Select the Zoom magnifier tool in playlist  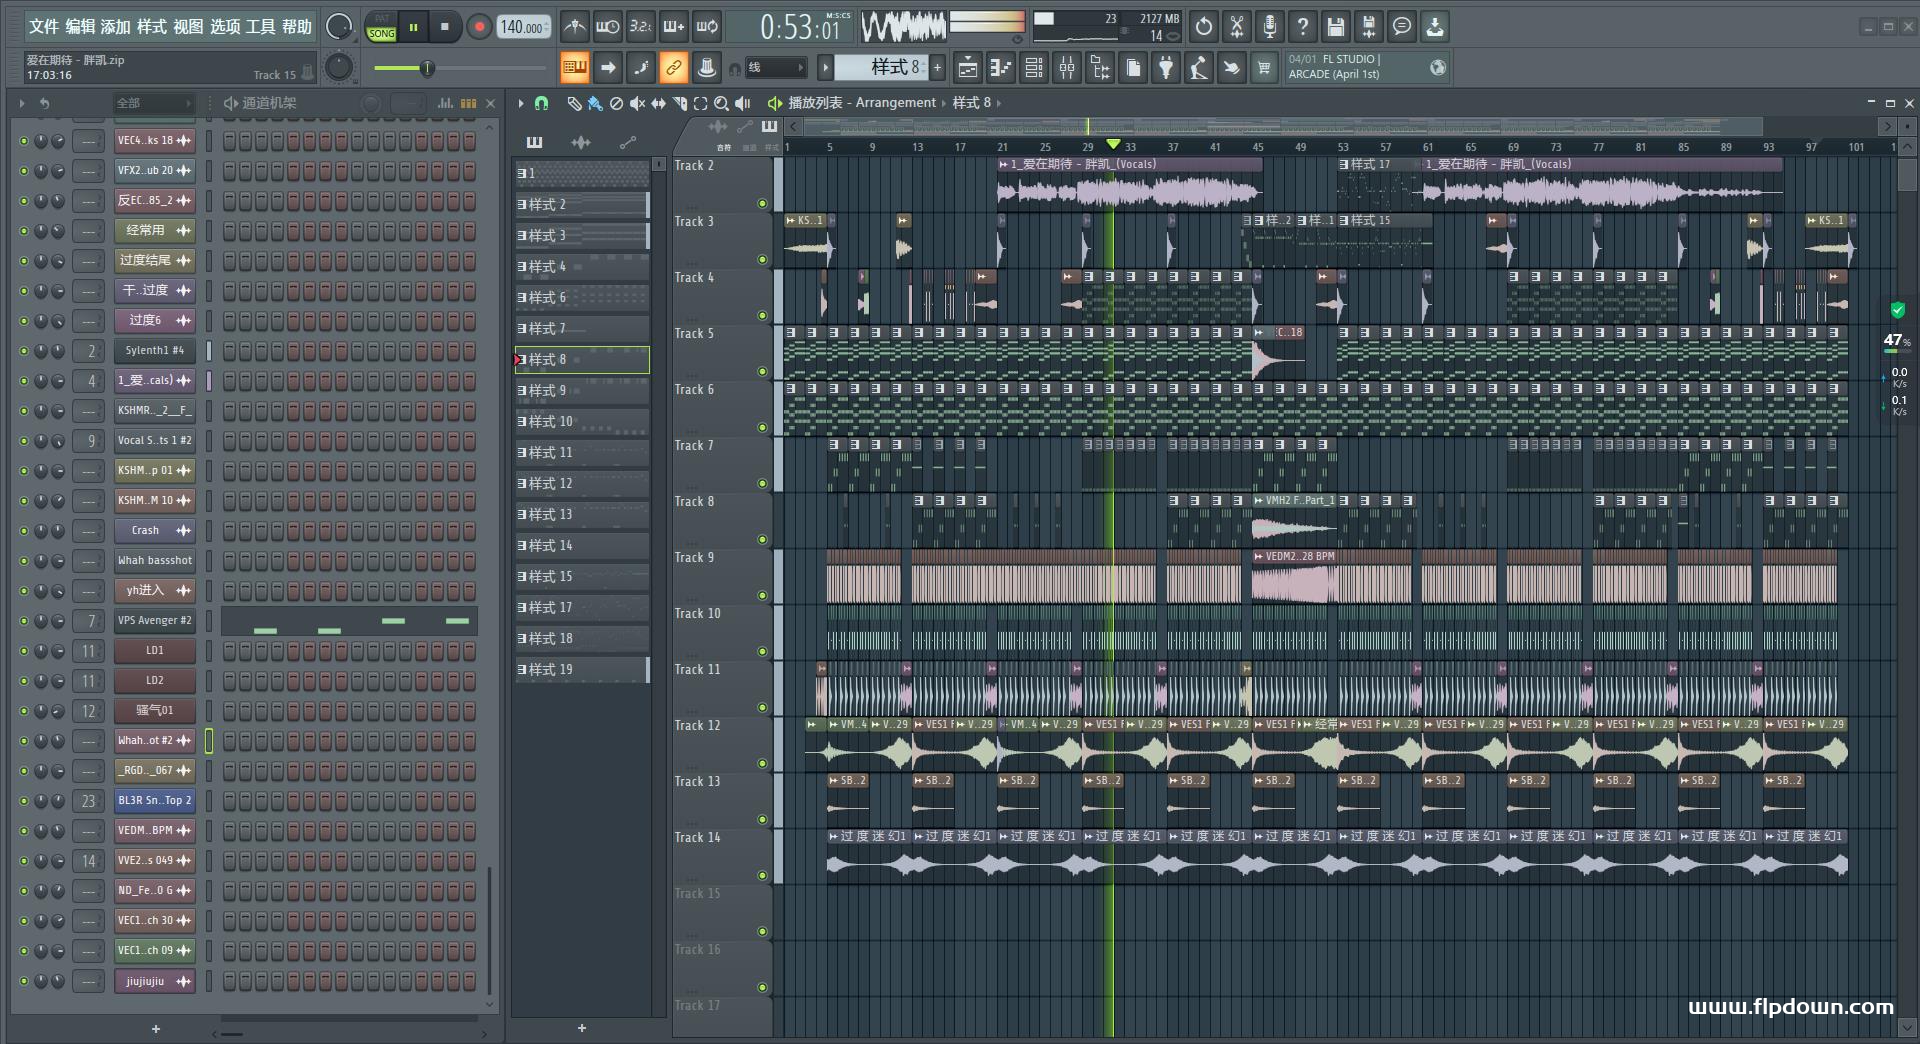pyautogui.click(x=721, y=103)
